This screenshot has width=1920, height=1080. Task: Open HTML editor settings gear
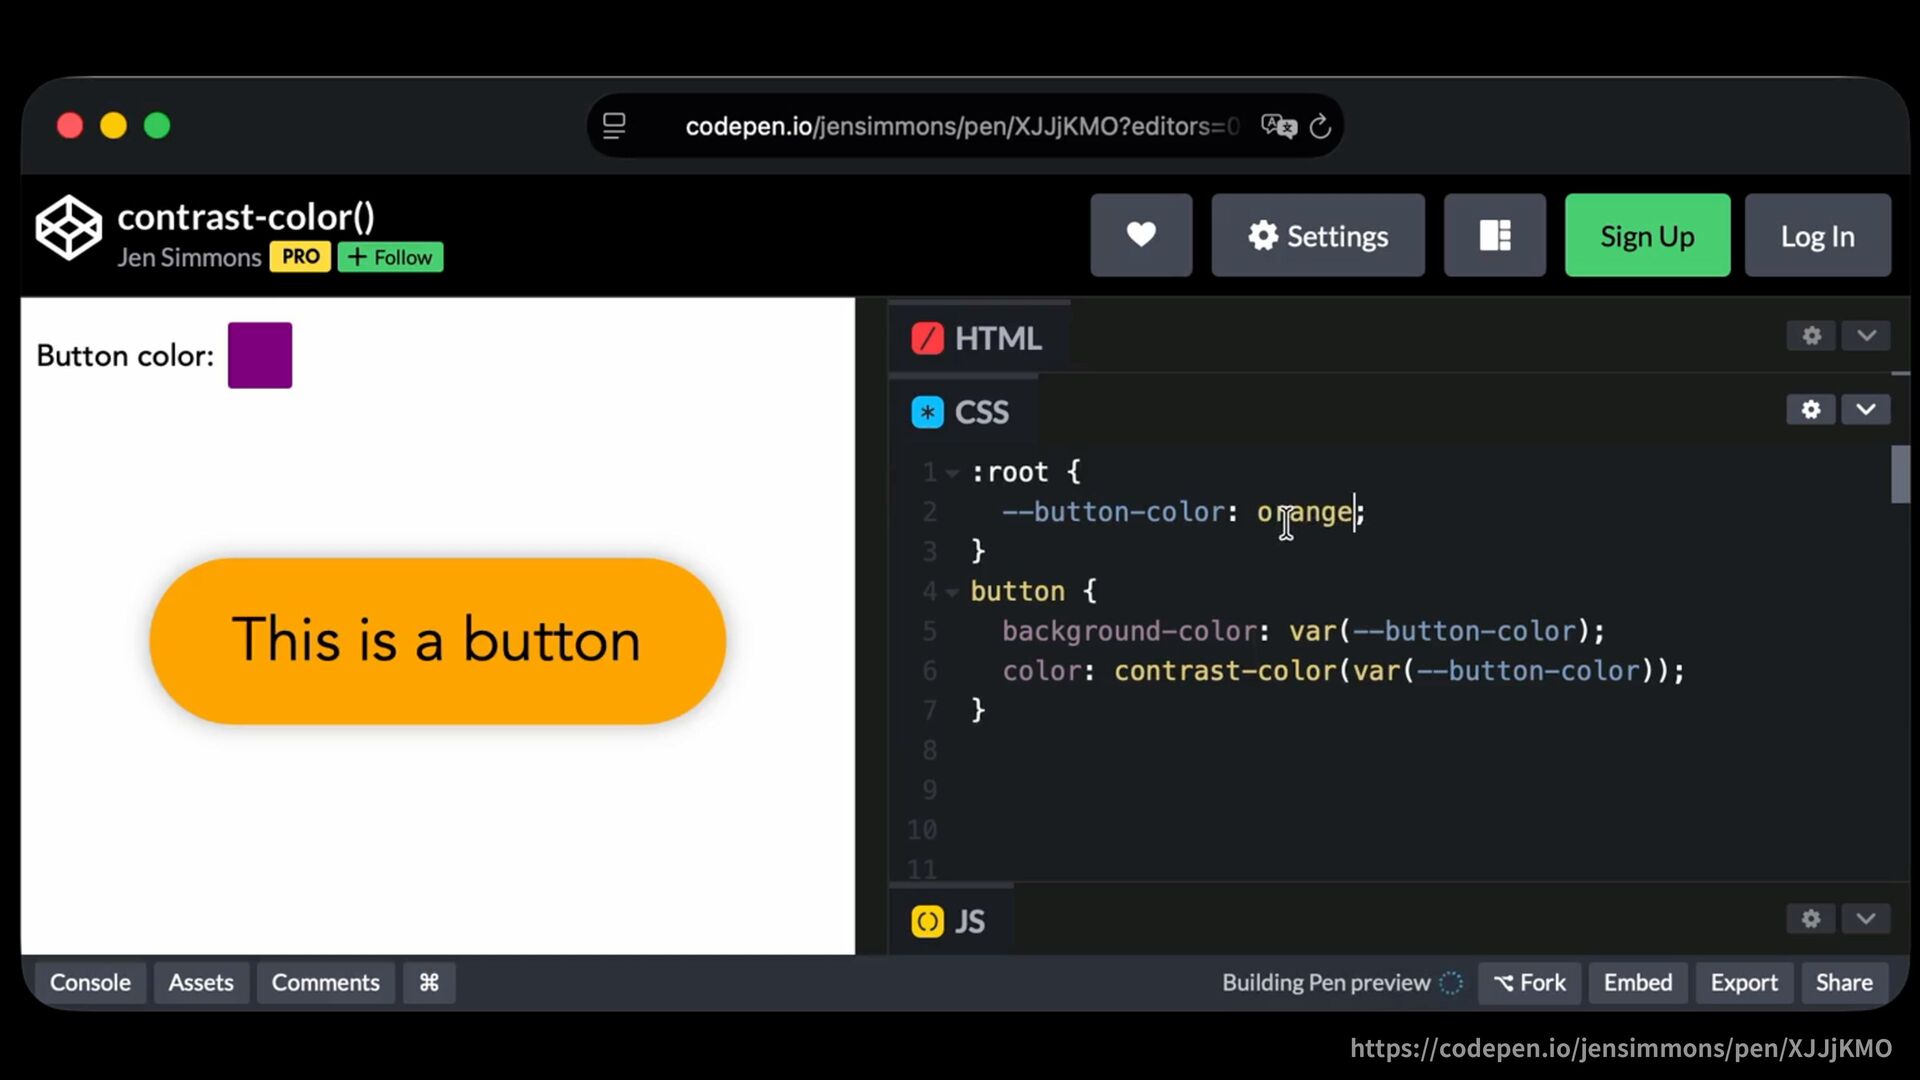pyautogui.click(x=1811, y=336)
